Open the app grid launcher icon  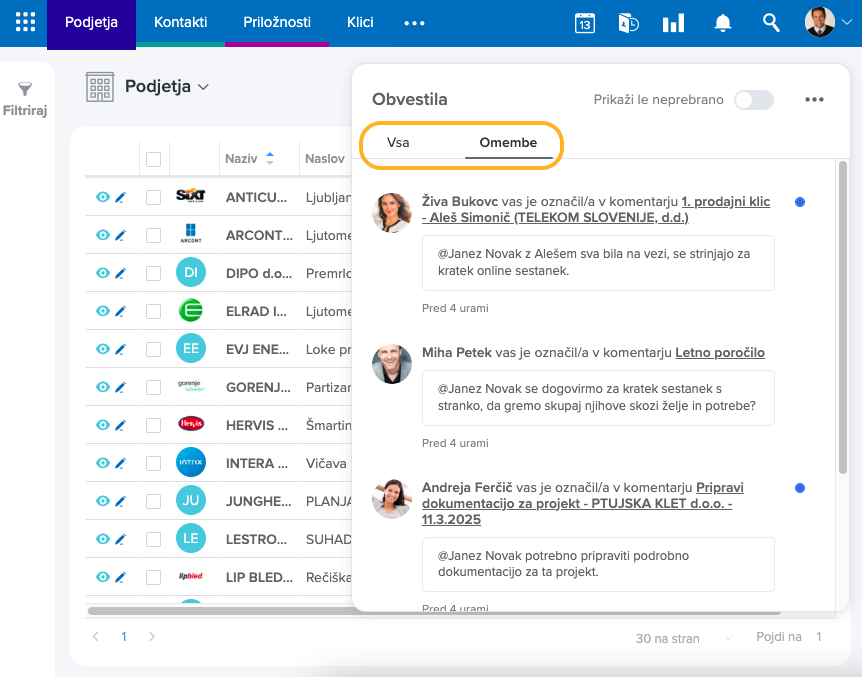pyautogui.click(x=25, y=22)
